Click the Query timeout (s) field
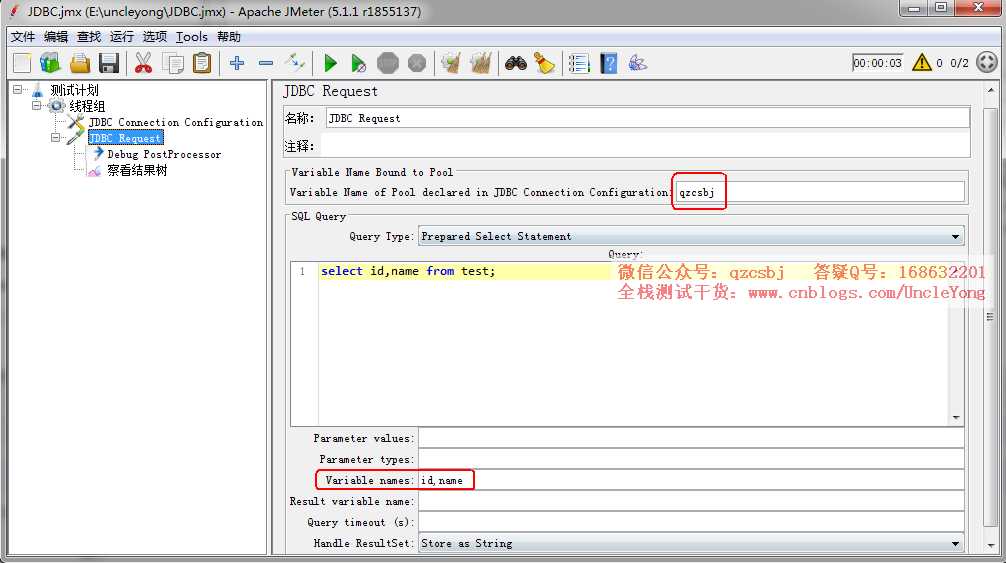Image resolution: width=1006 pixels, height=563 pixels. tap(691, 522)
